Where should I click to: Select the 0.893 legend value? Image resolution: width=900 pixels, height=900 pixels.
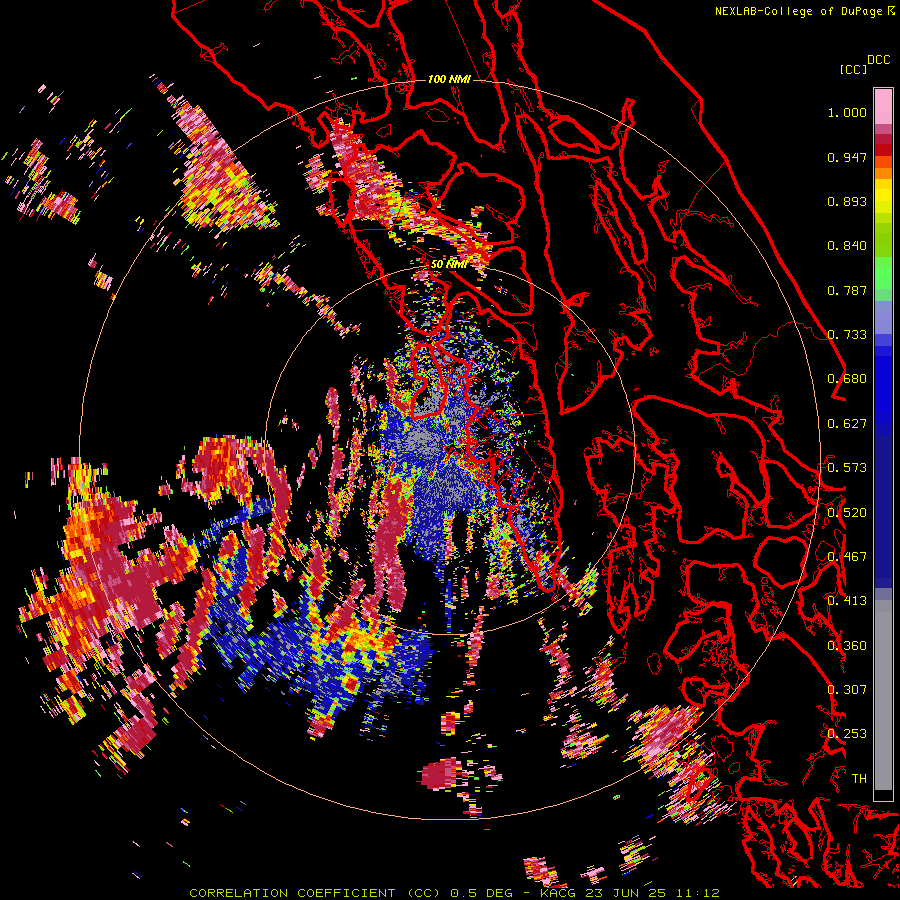847,201
